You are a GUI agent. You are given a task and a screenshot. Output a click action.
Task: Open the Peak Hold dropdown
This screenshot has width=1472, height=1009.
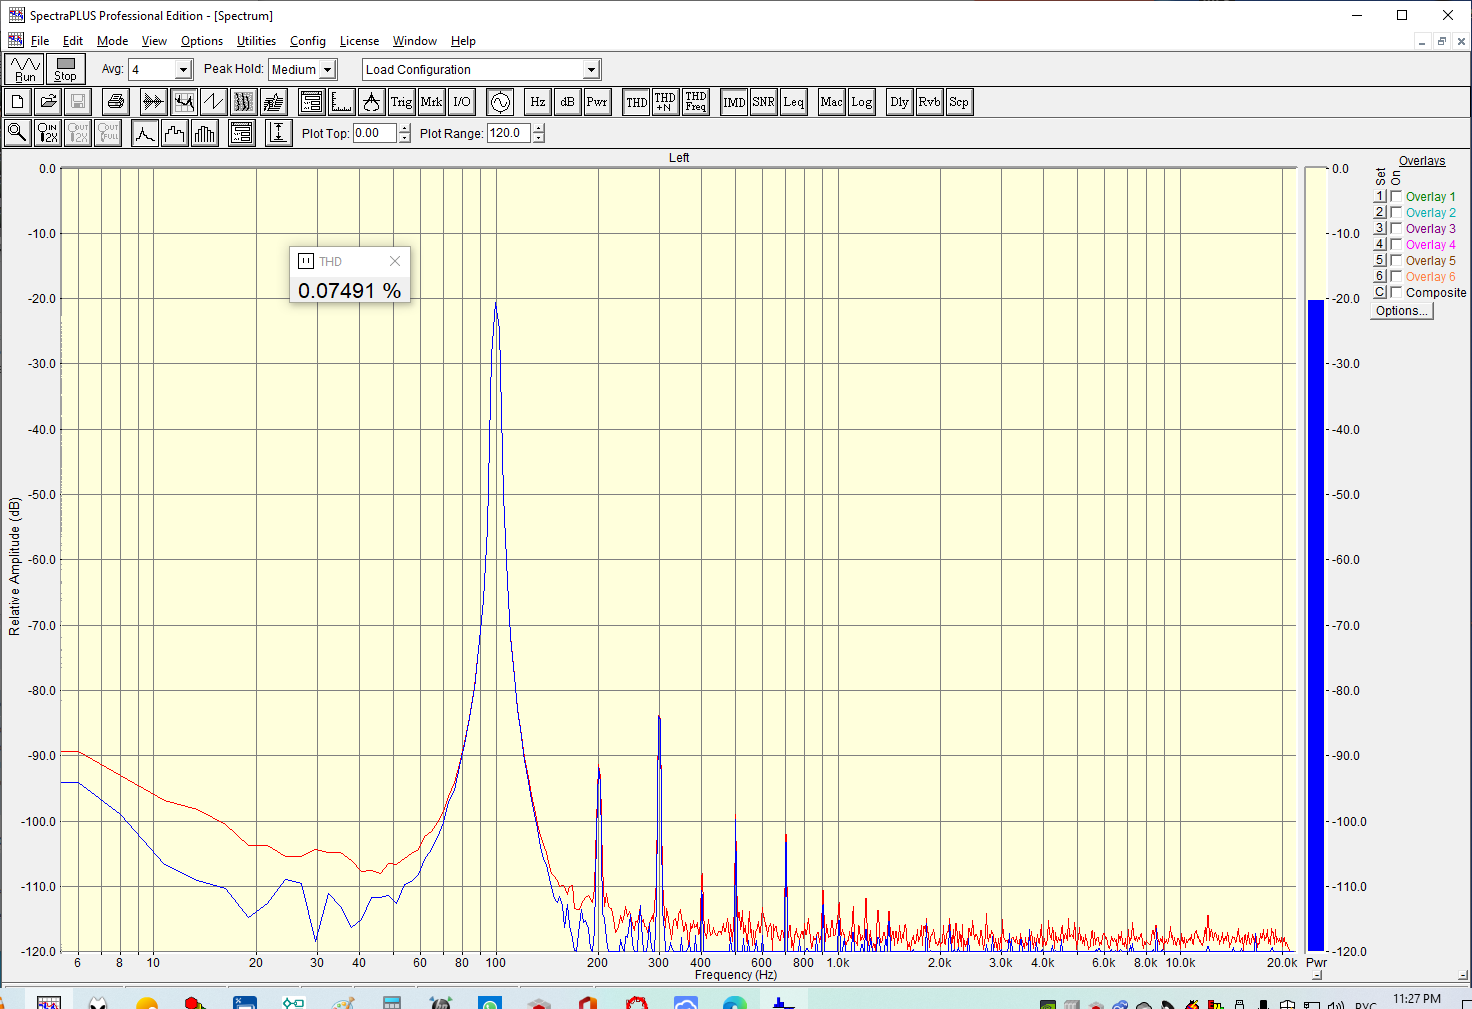pyautogui.click(x=327, y=70)
